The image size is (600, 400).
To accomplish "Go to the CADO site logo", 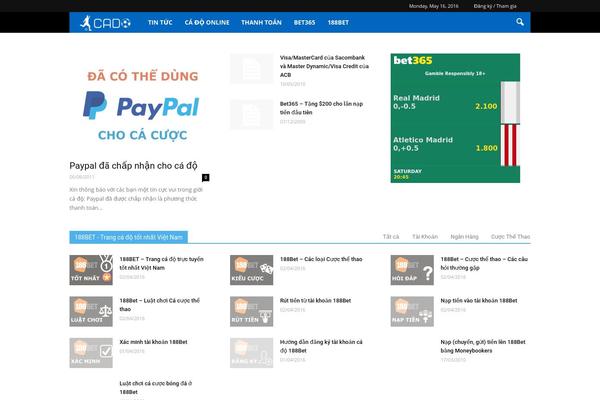I will tap(105, 23).
